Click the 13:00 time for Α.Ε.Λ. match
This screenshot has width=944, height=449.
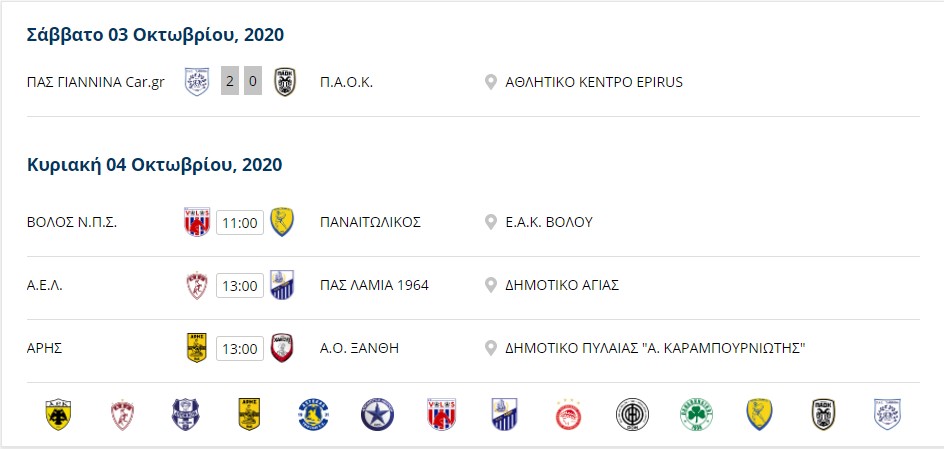(240, 285)
